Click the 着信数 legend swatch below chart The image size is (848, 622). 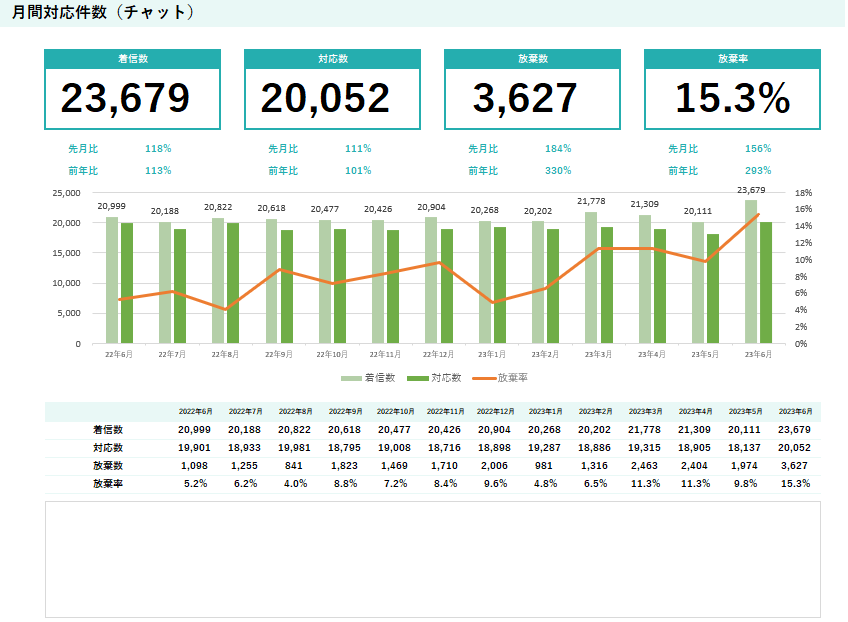[x=351, y=378]
